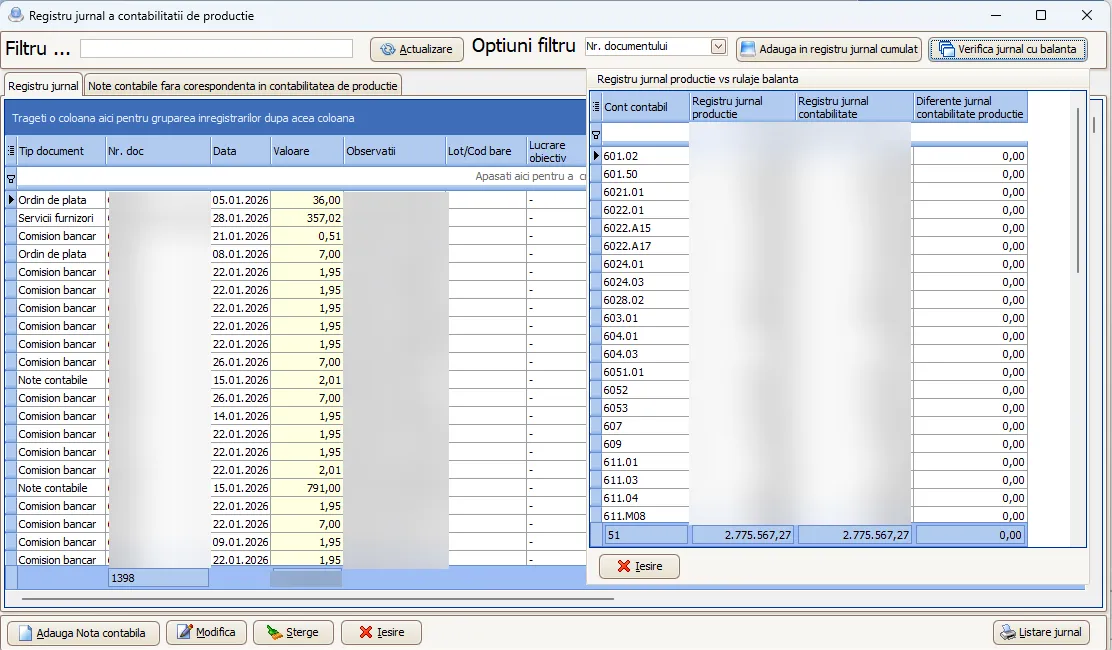Focus the Filtru text input field

tap(216, 48)
